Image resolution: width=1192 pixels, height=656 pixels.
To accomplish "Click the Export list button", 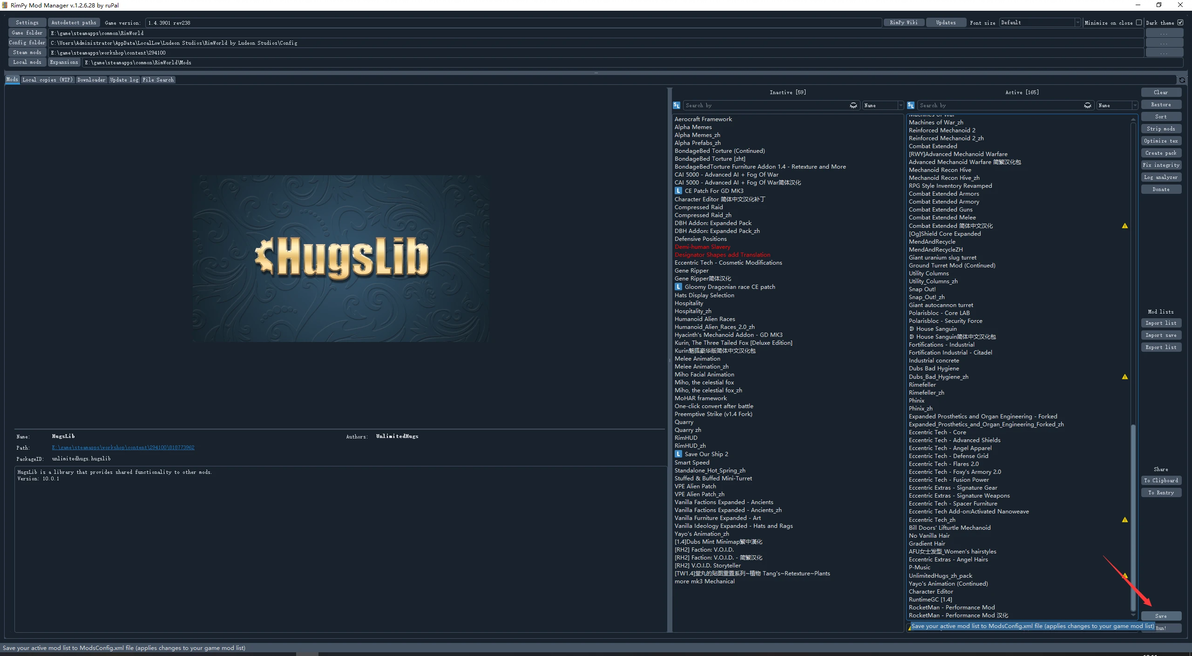I will tap(1161, 347).
